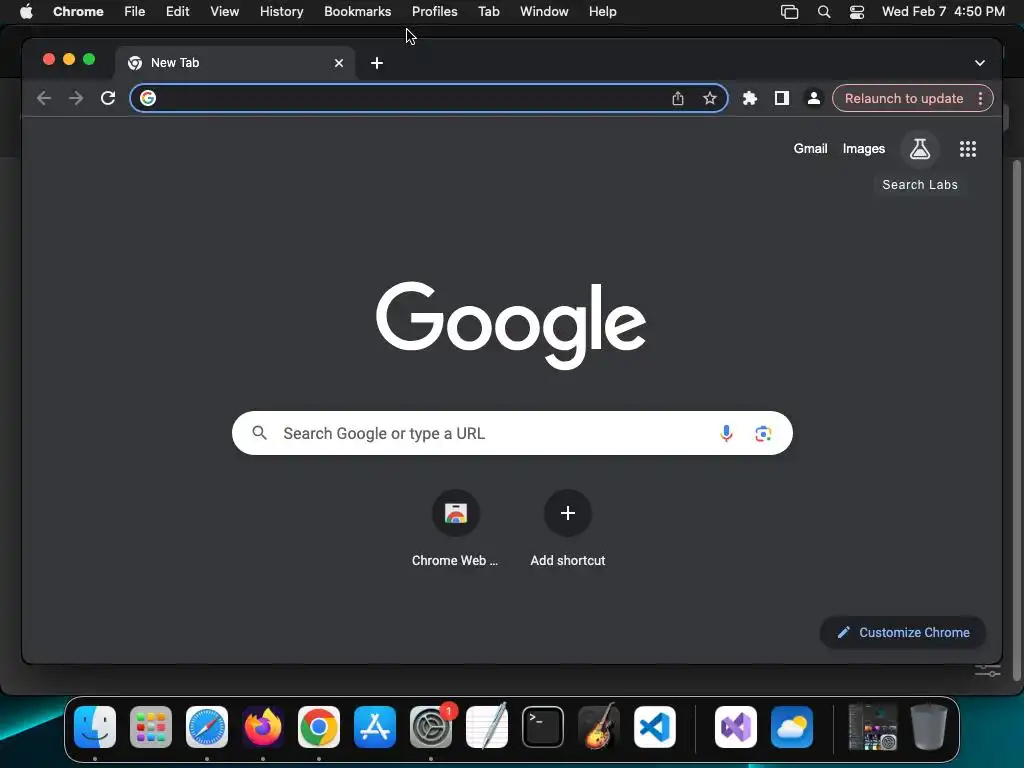This screenshot has width=1024, height=768.
Task: Open the Tab menu
Action: (488, 12)
